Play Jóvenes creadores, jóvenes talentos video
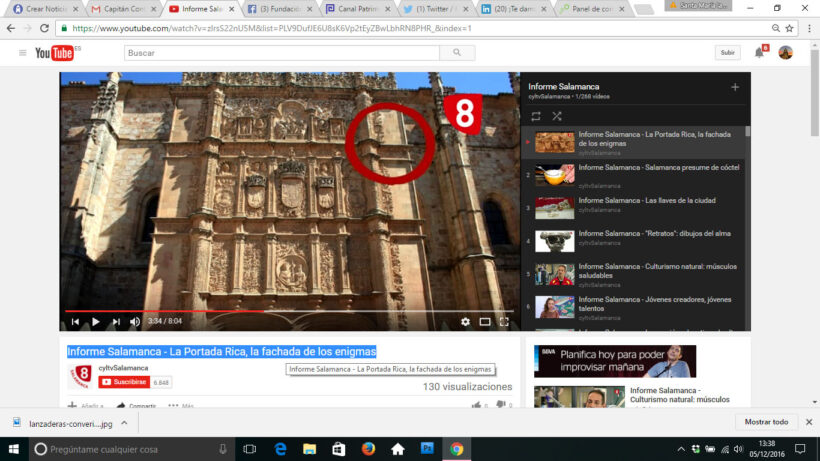 pyautogui.click(x=633, y=307)
